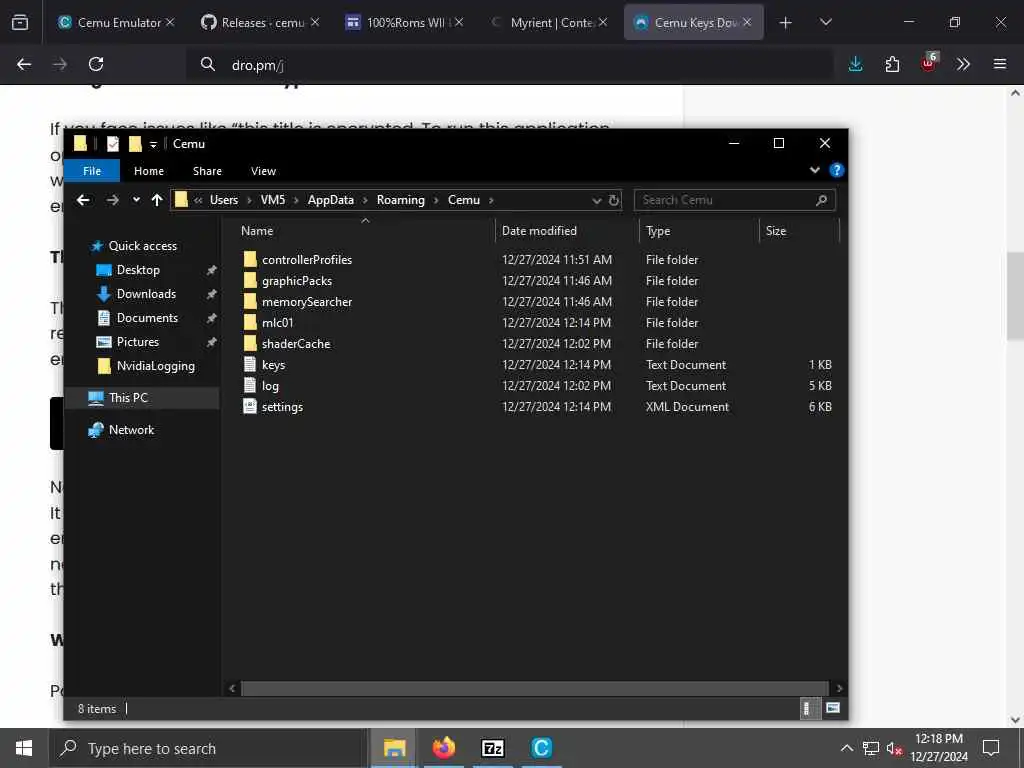
Task: Select the memorySearcher folder icon
Action: tap(249, 301)
